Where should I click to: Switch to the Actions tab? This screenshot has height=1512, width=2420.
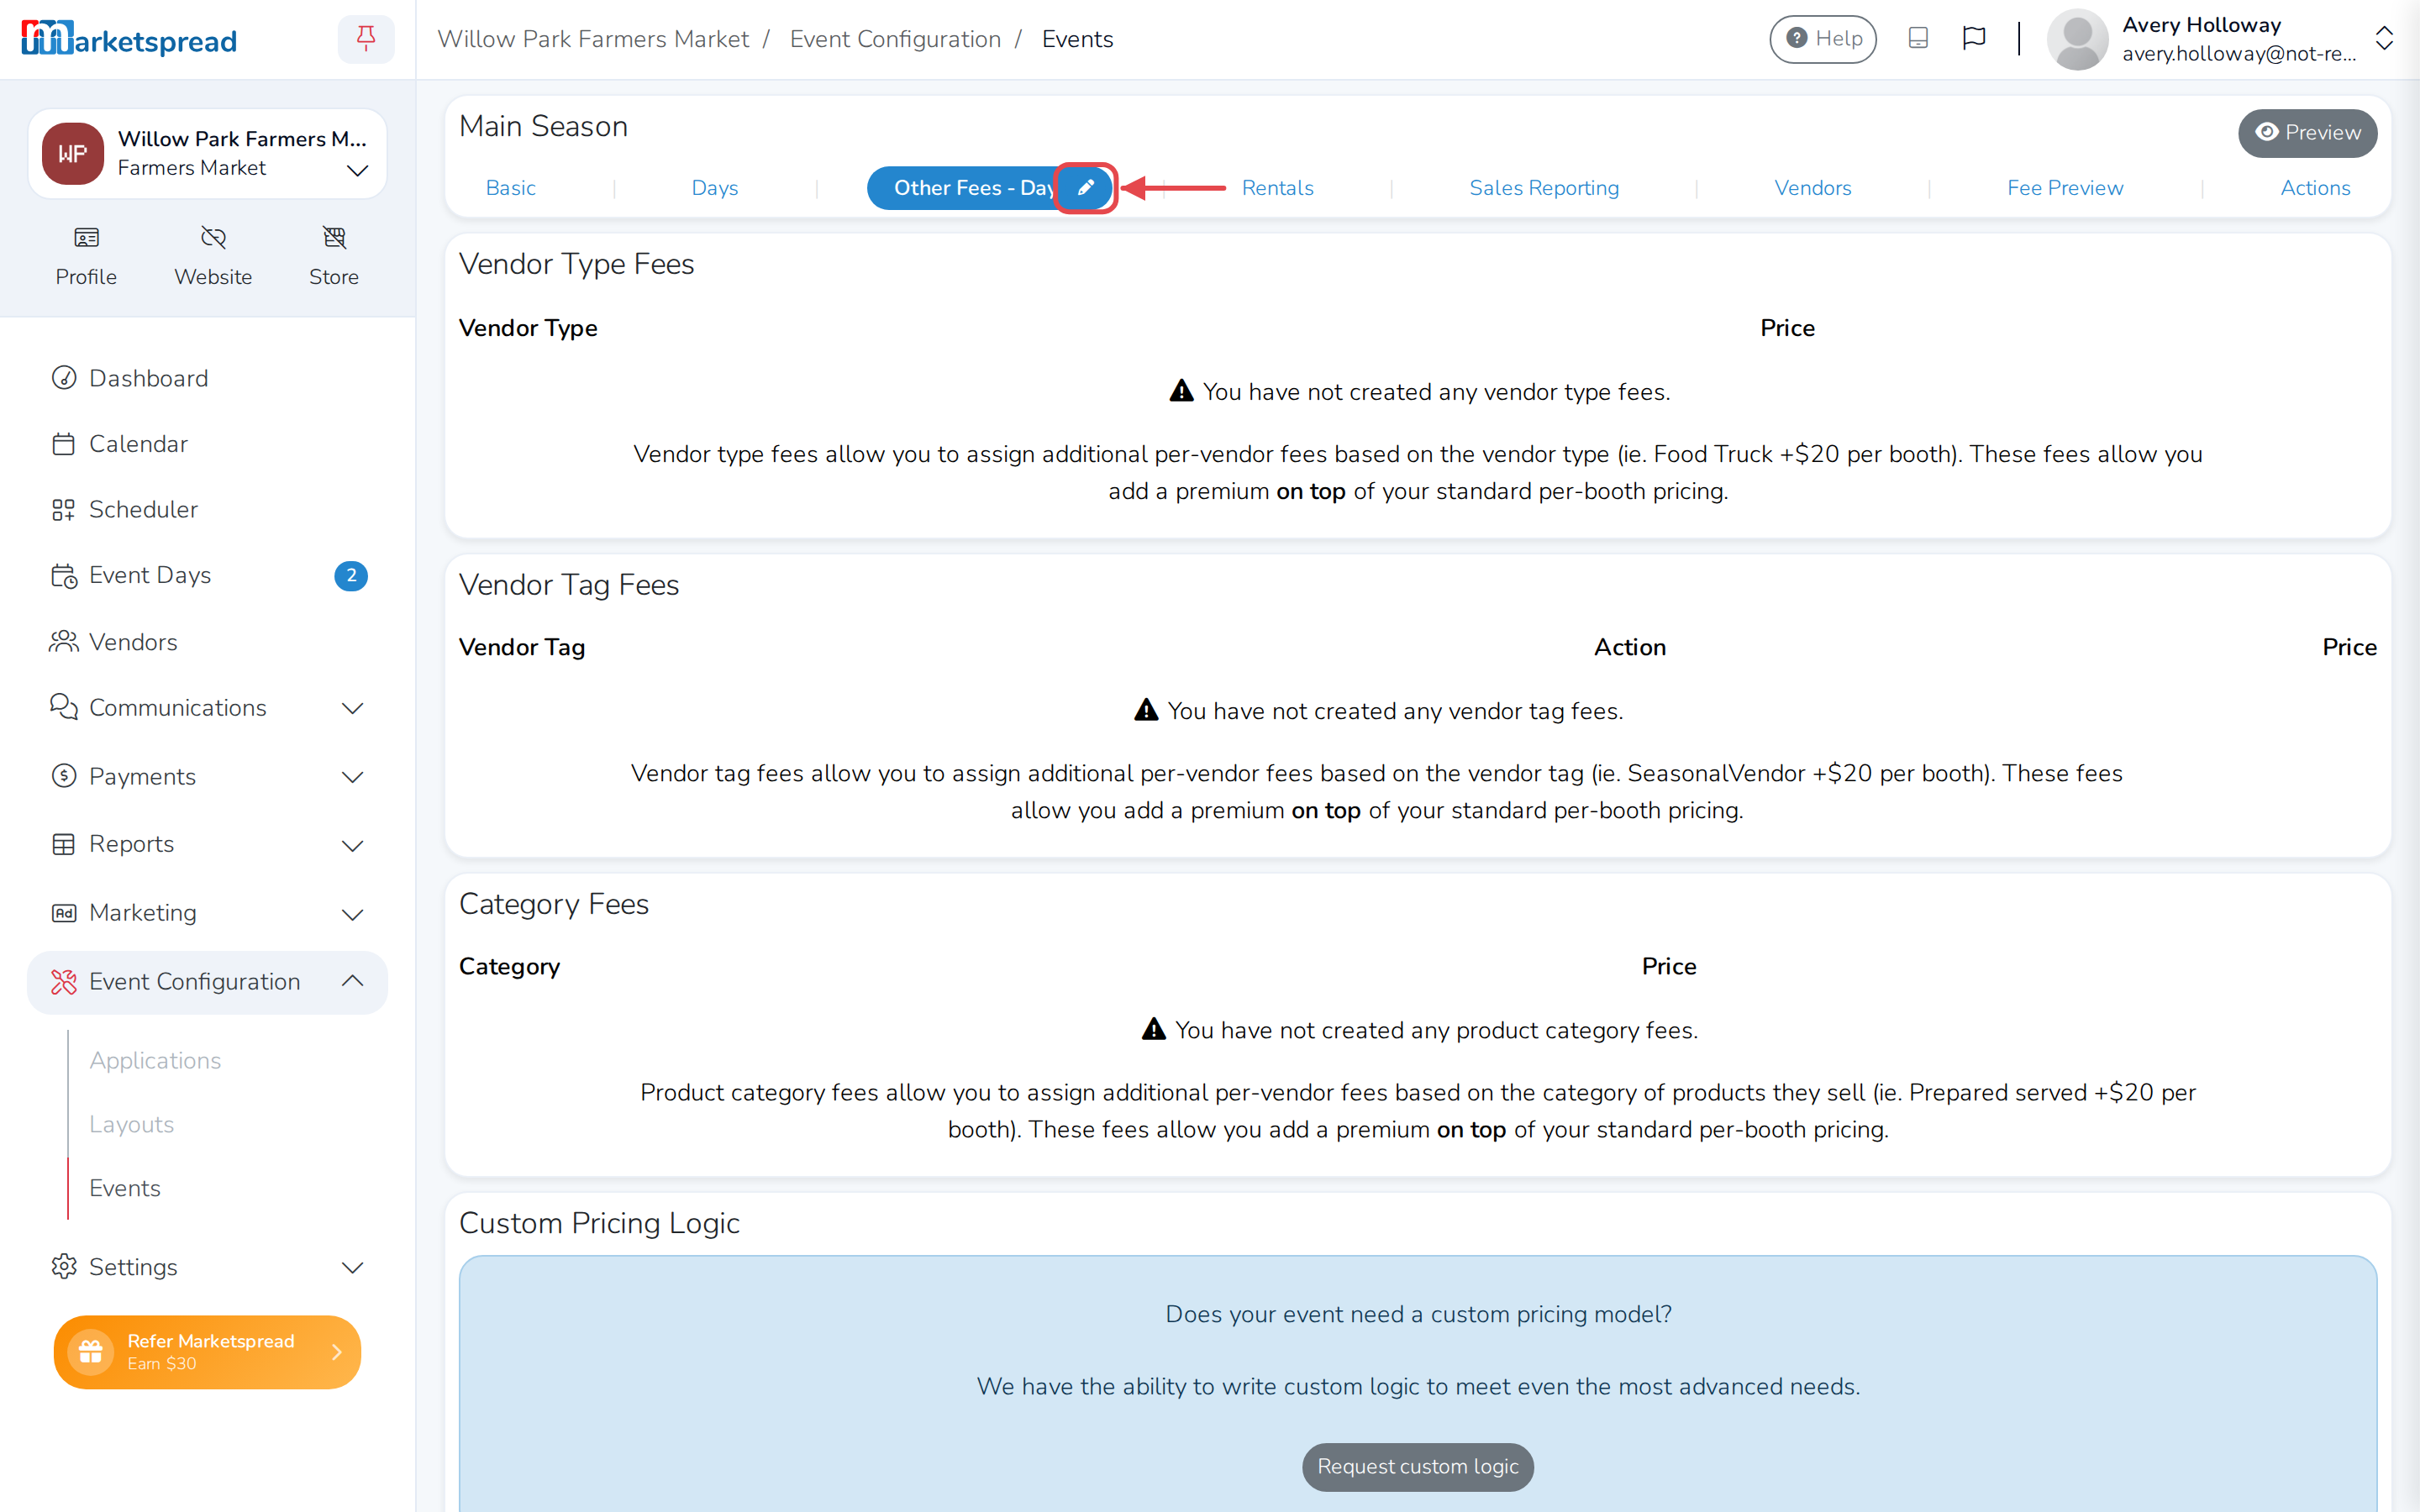tap(2314, 188)
